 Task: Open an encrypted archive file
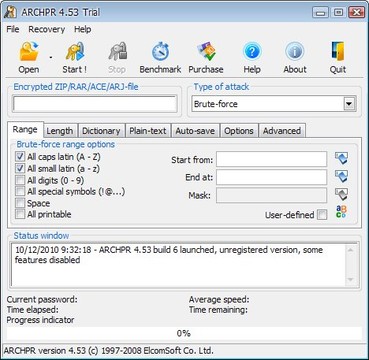pos(29,57)
